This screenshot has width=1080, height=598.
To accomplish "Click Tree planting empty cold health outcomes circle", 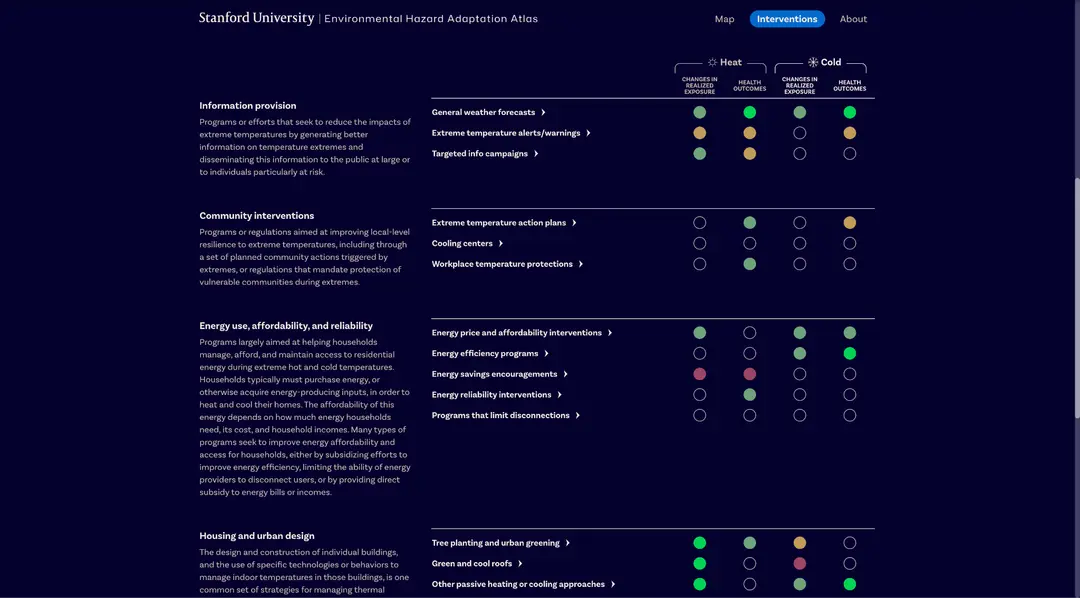I will pos(849,543).
